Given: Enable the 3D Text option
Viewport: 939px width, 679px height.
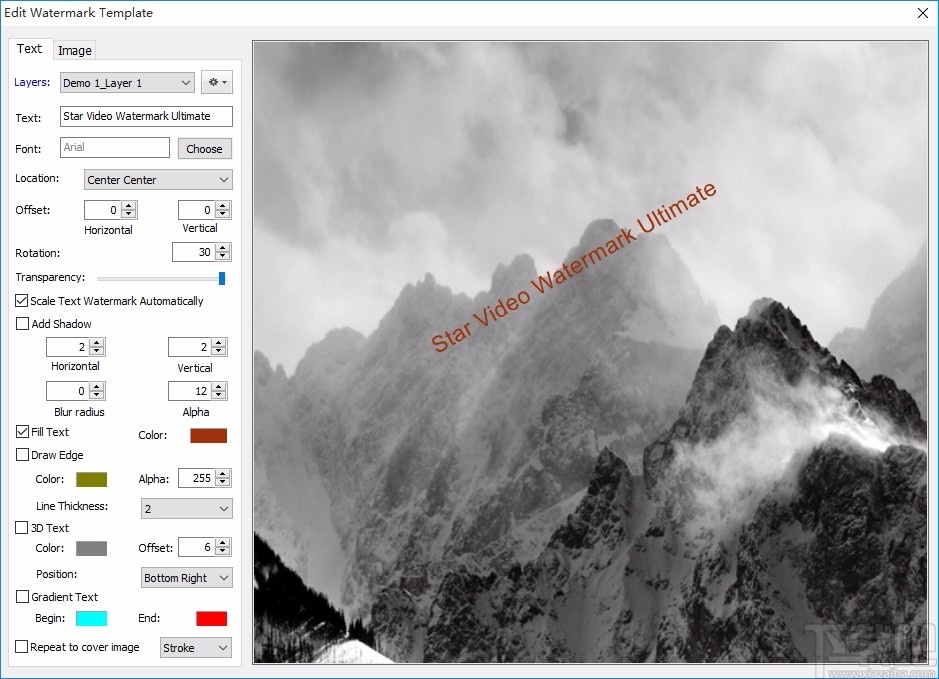Looking at the screenshot, I should point(20,527).
